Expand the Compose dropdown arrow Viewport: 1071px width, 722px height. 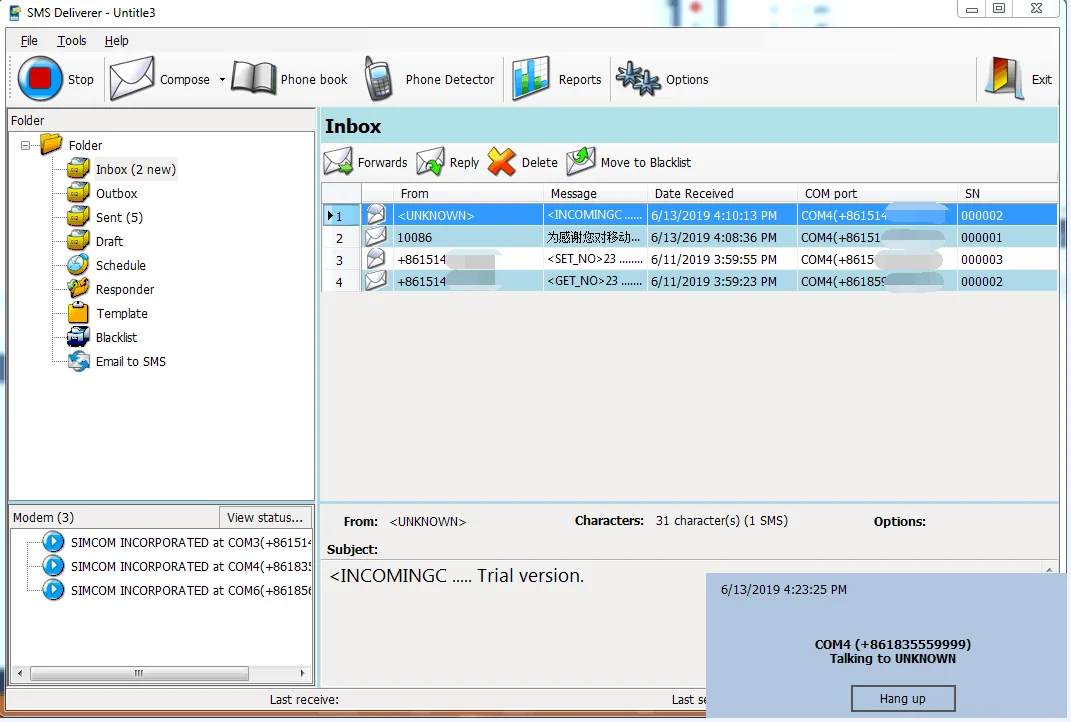pos(222,80)
